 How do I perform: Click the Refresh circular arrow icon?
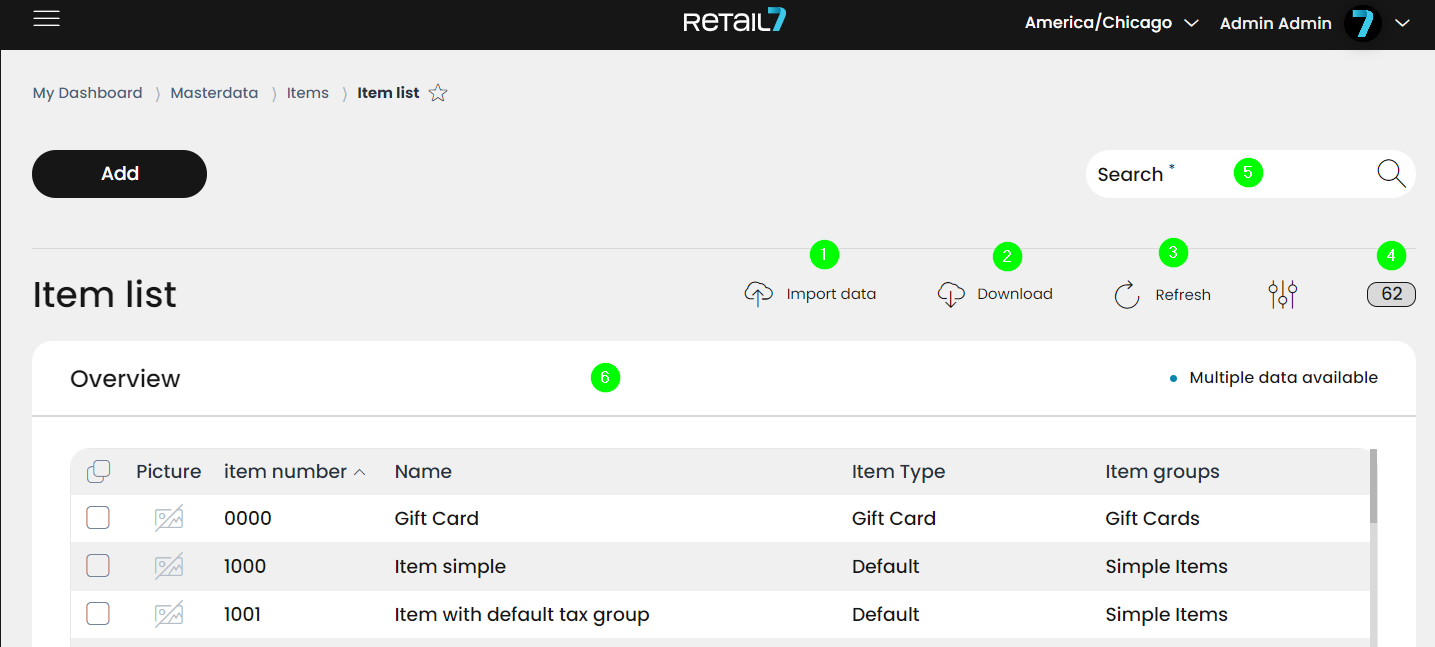[1127, 295]
